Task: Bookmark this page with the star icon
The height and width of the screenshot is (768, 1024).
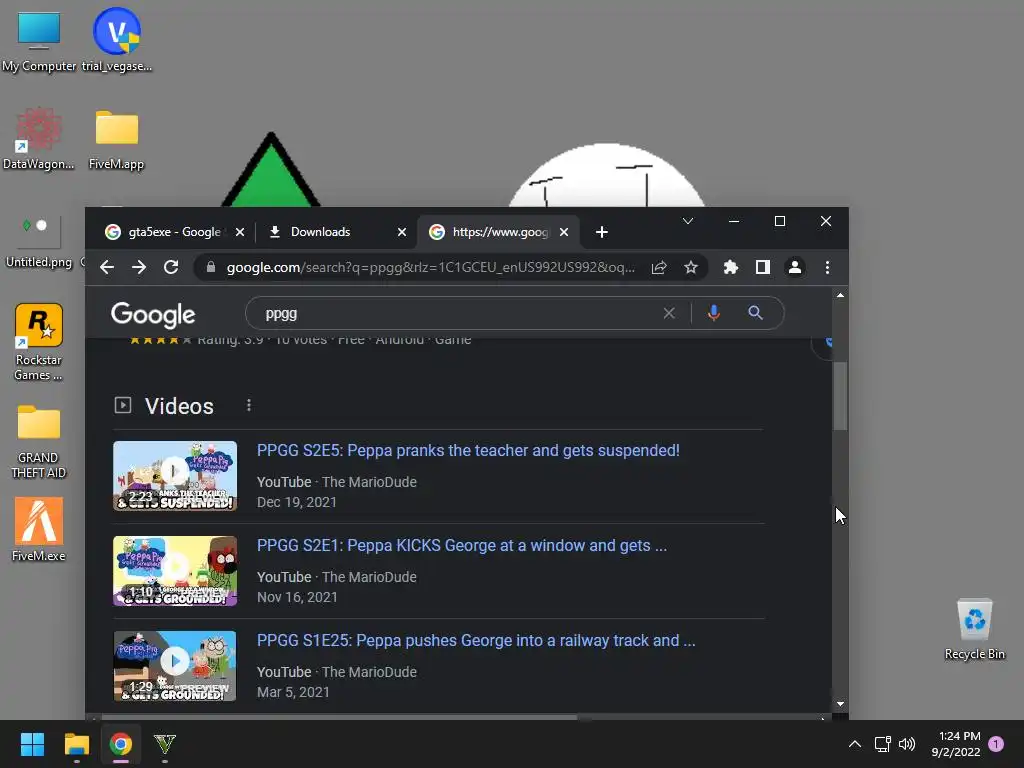Action: (691, 267)
